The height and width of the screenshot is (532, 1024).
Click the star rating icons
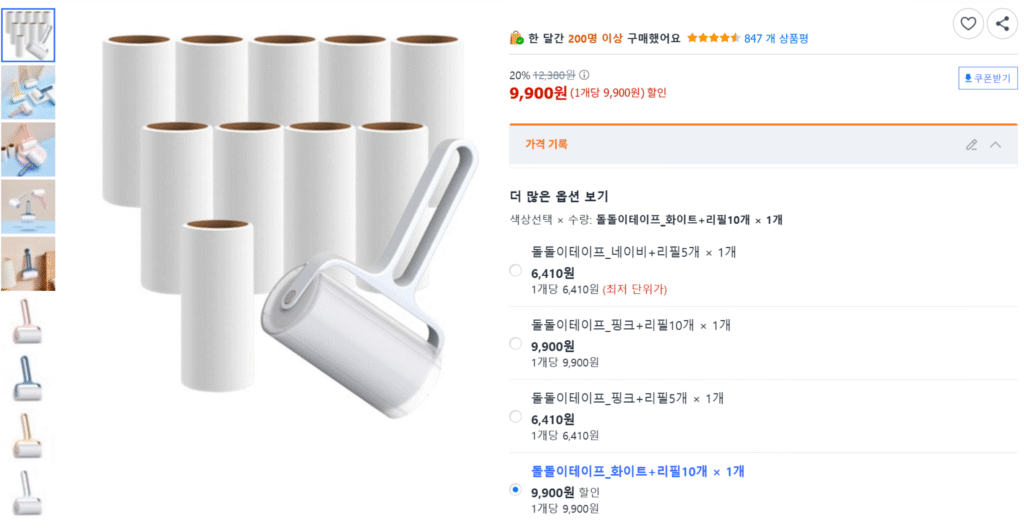click(713, 39)
